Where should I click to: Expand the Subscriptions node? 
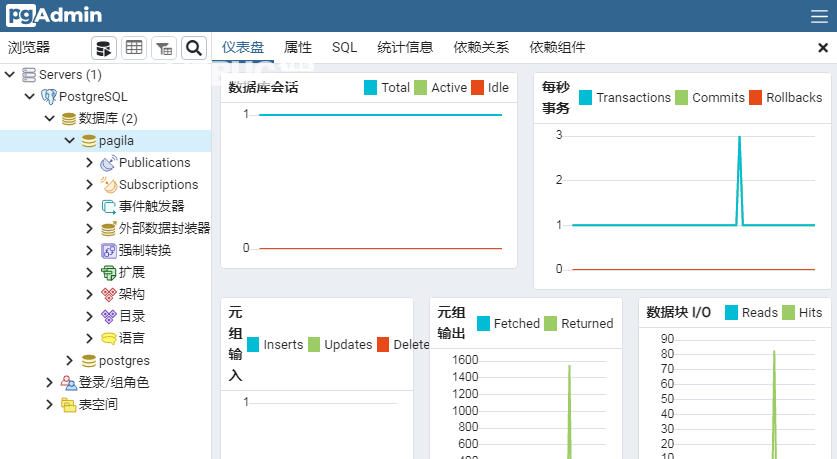click(x=90, y=185)
